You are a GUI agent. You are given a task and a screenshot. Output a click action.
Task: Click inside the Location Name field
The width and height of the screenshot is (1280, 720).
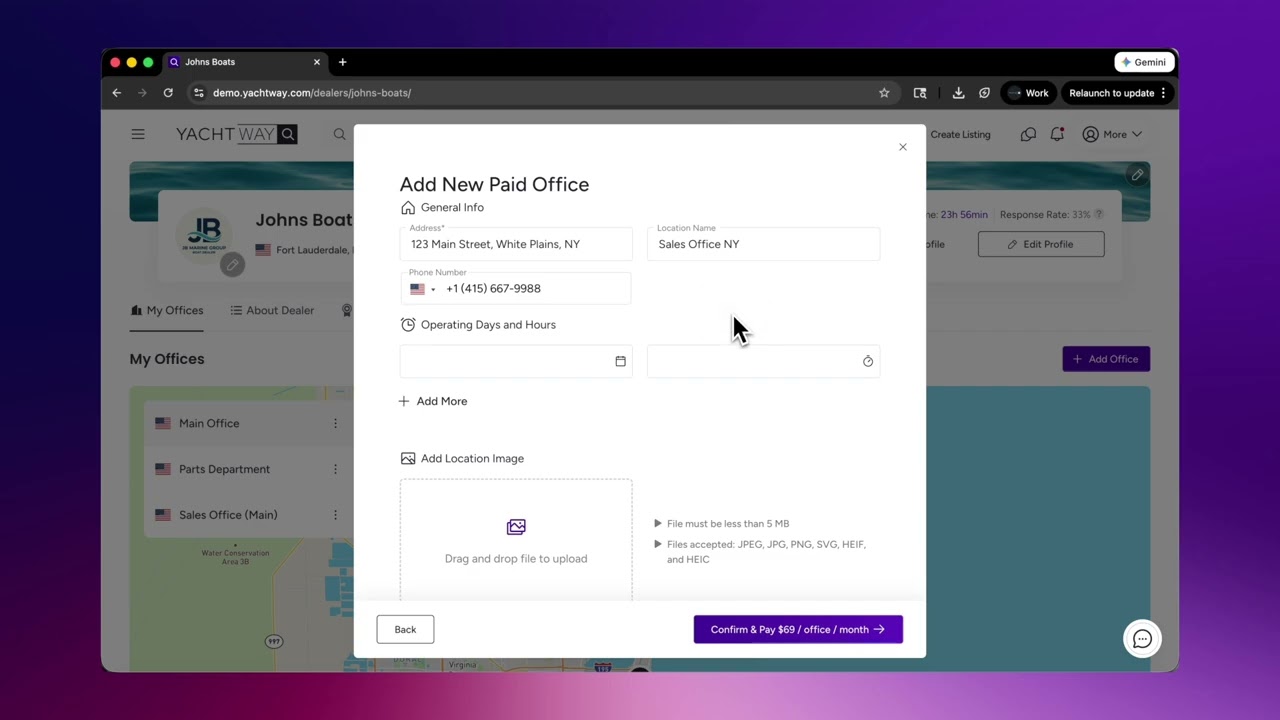tap(763, 244)
